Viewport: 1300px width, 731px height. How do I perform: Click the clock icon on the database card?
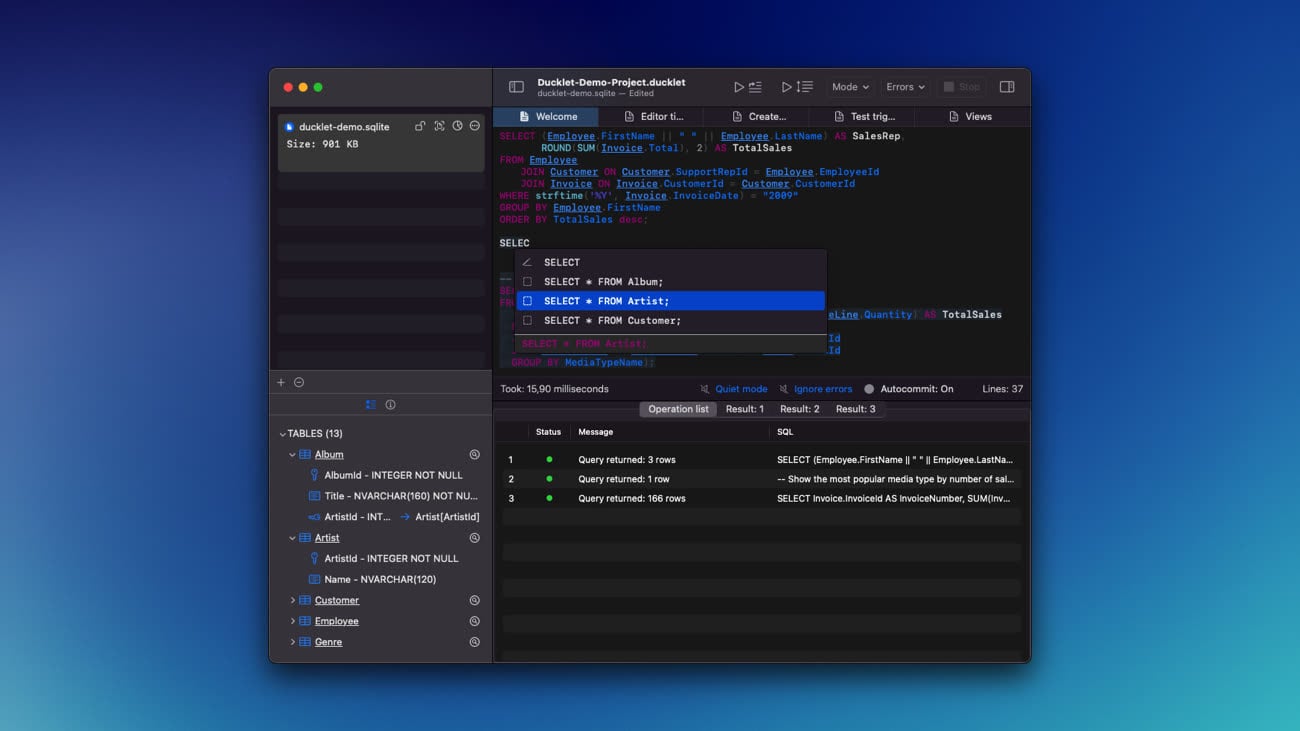(x=457, y=127)
